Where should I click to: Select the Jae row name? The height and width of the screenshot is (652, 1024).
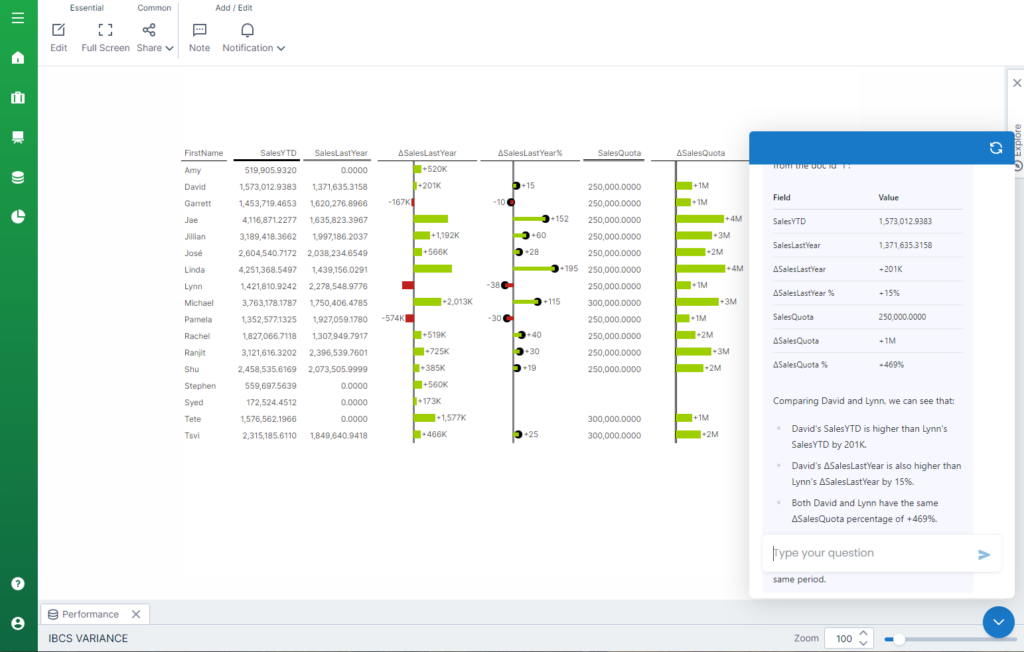pyautogui.click(x=191, y=220)
